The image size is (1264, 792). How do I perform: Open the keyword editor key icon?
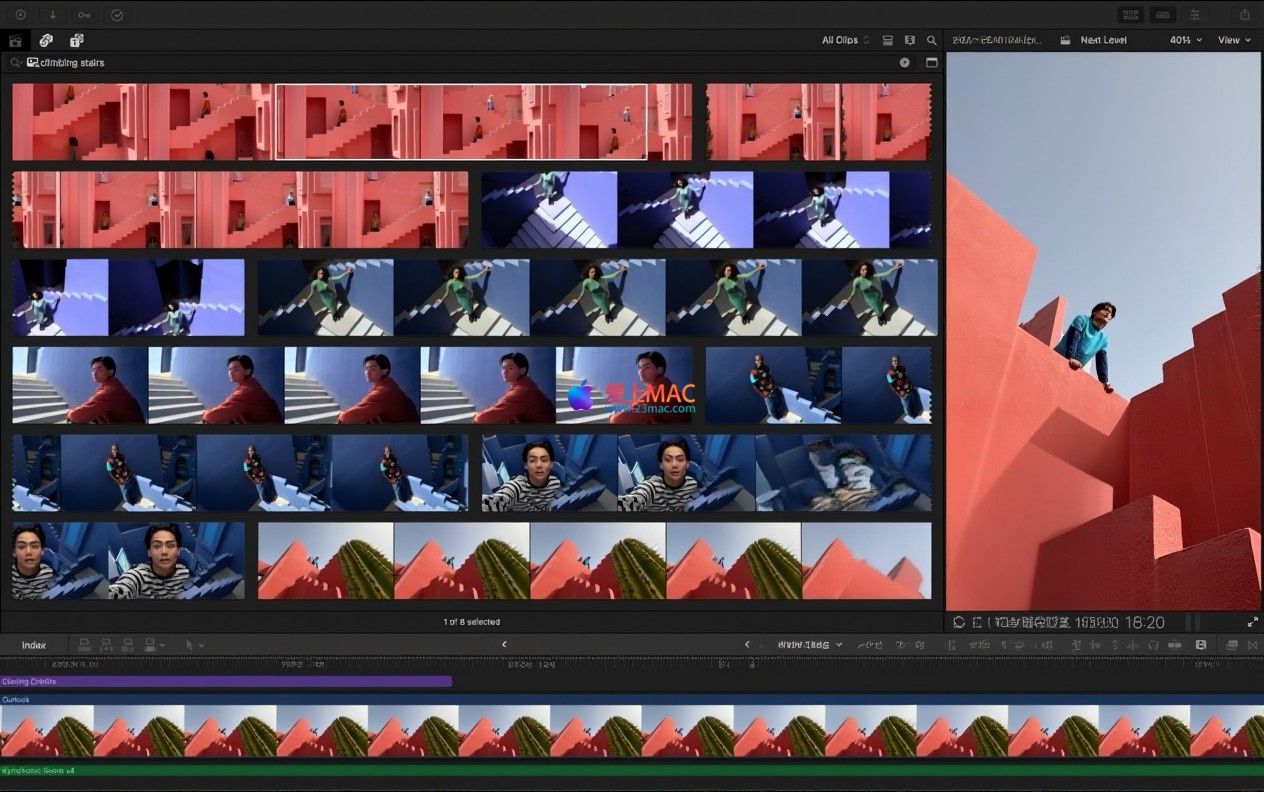[x=85, y=15]
